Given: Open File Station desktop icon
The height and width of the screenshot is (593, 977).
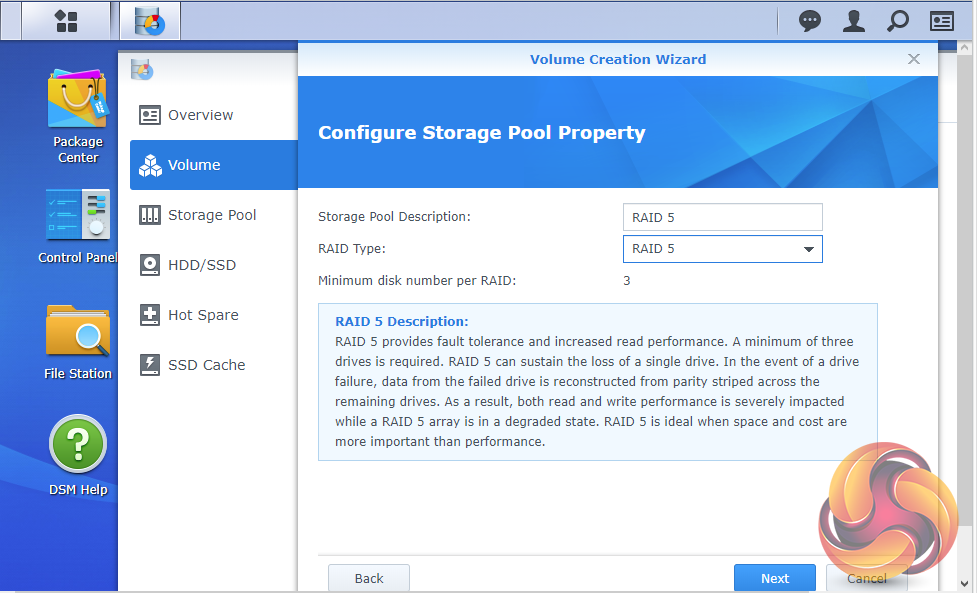Looking at the screenshot, I should (x=78, y=342).
